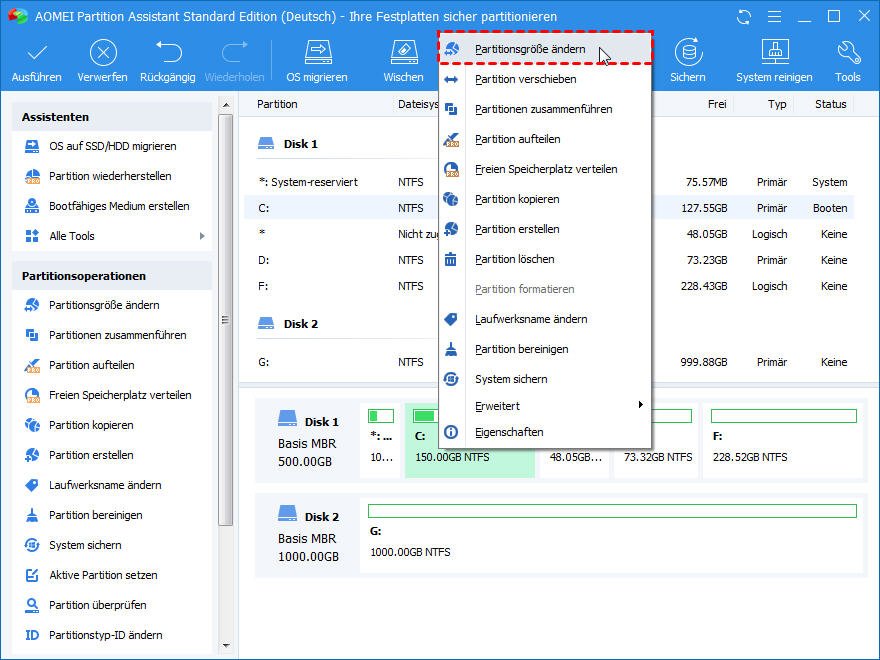Expand the Erweitert submenu
The width and height of the screenshot is (880, 660).
click(544, 406)
